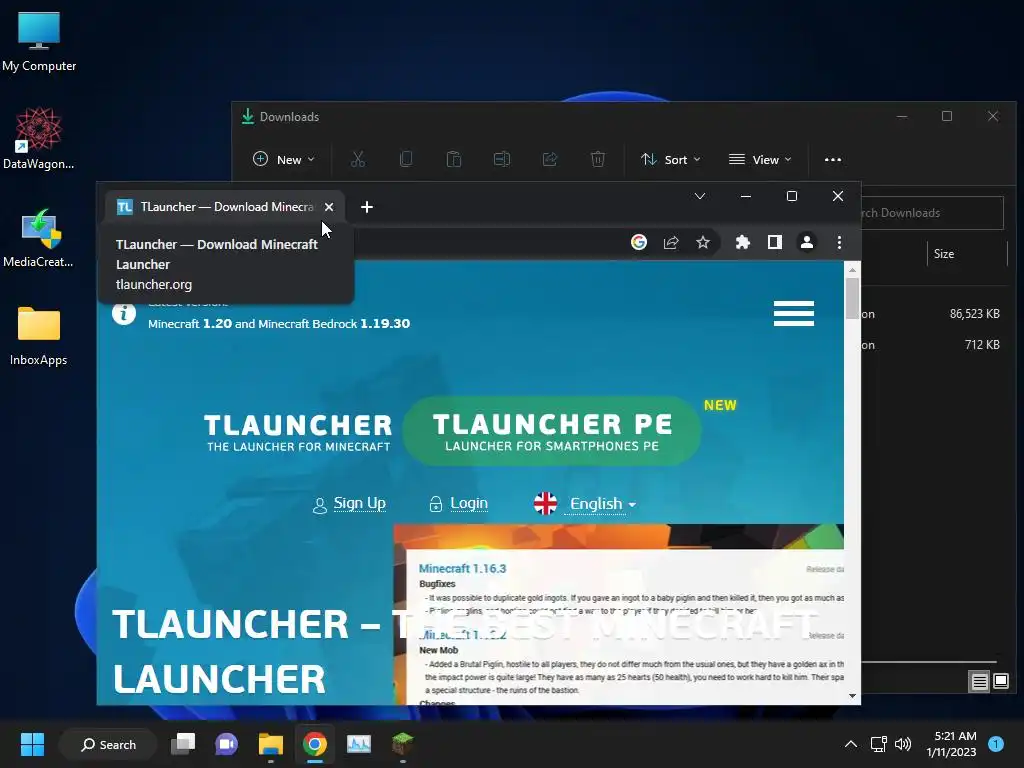Open Chrome profile avatar icon
Viewport: 1024px width, 768px height.
tap(807, 242)
